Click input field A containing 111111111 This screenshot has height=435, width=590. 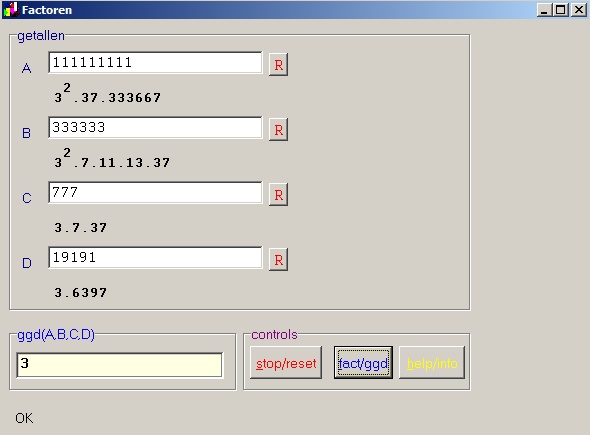(x=155, y=62)
